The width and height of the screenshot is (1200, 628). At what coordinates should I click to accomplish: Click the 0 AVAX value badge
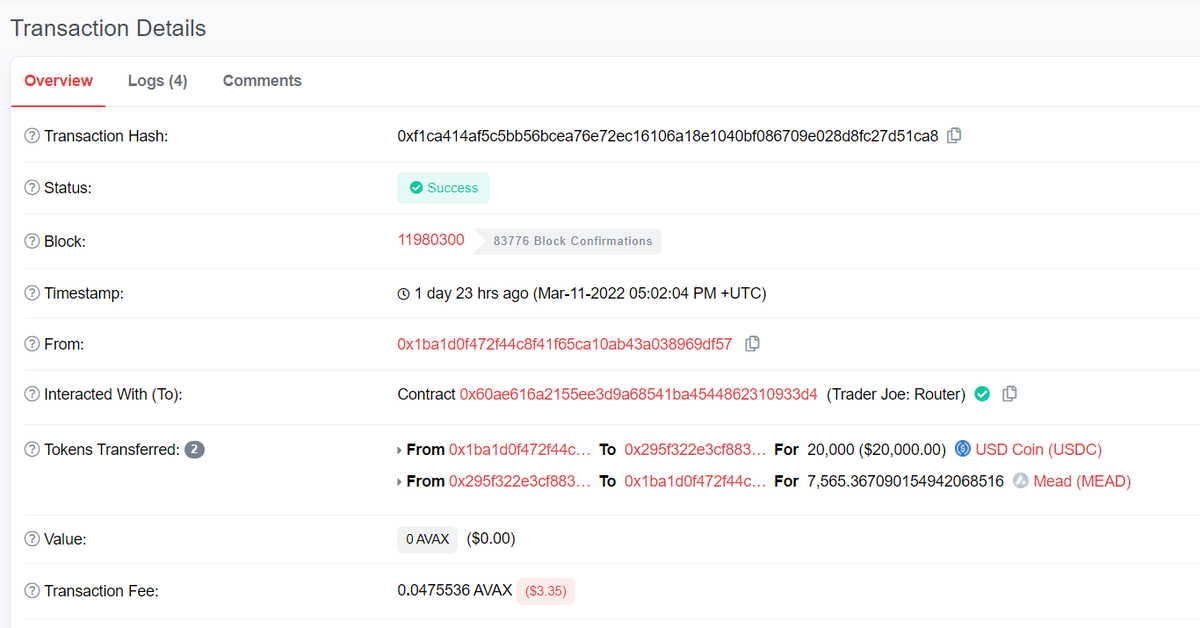click(x=427, y=539)
